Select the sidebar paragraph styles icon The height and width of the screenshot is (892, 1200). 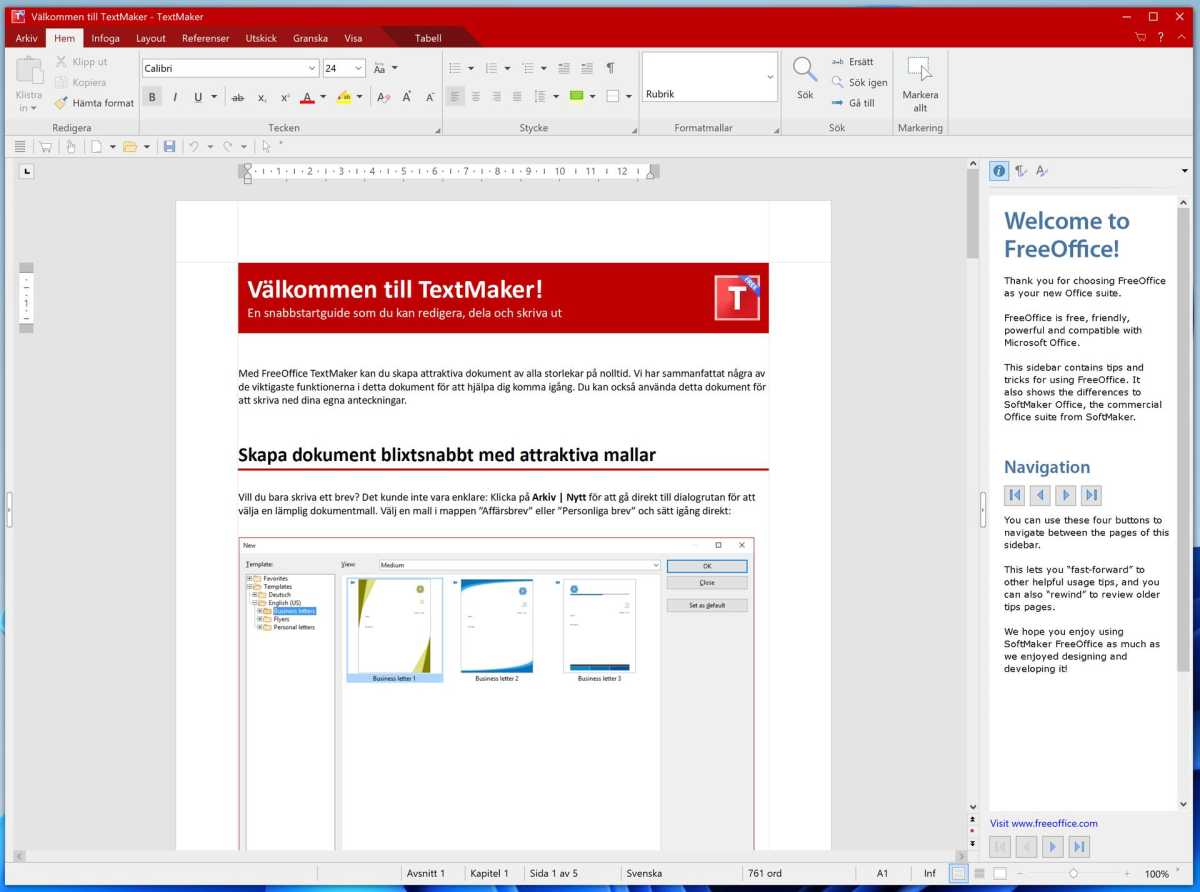(x=1020, y=171)
